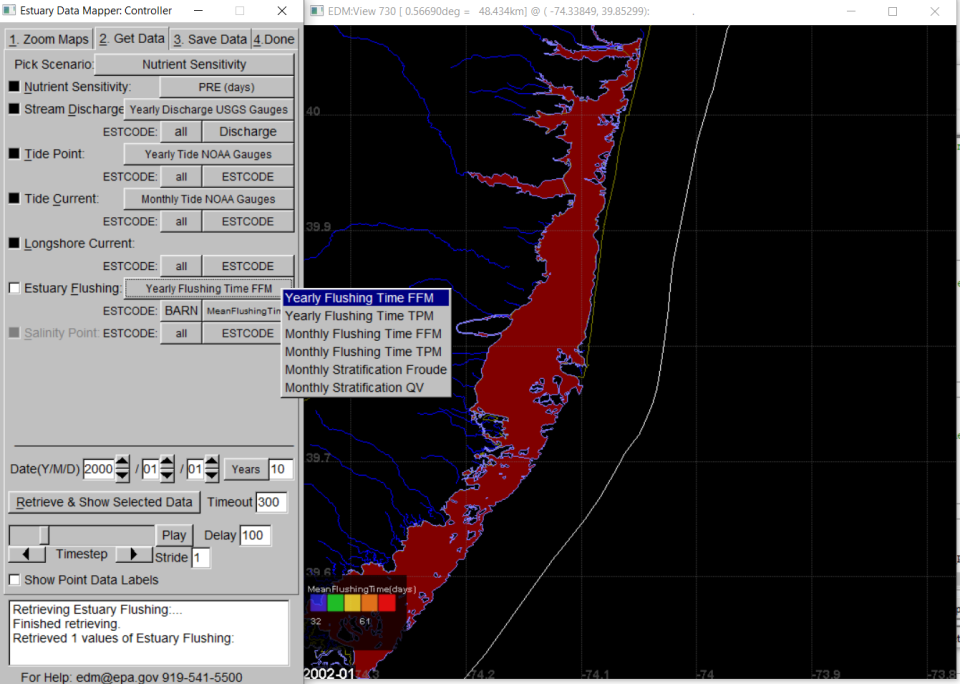Increase the year with up arrow
This screenshot has height=684, width=960.
click(122, 462)
